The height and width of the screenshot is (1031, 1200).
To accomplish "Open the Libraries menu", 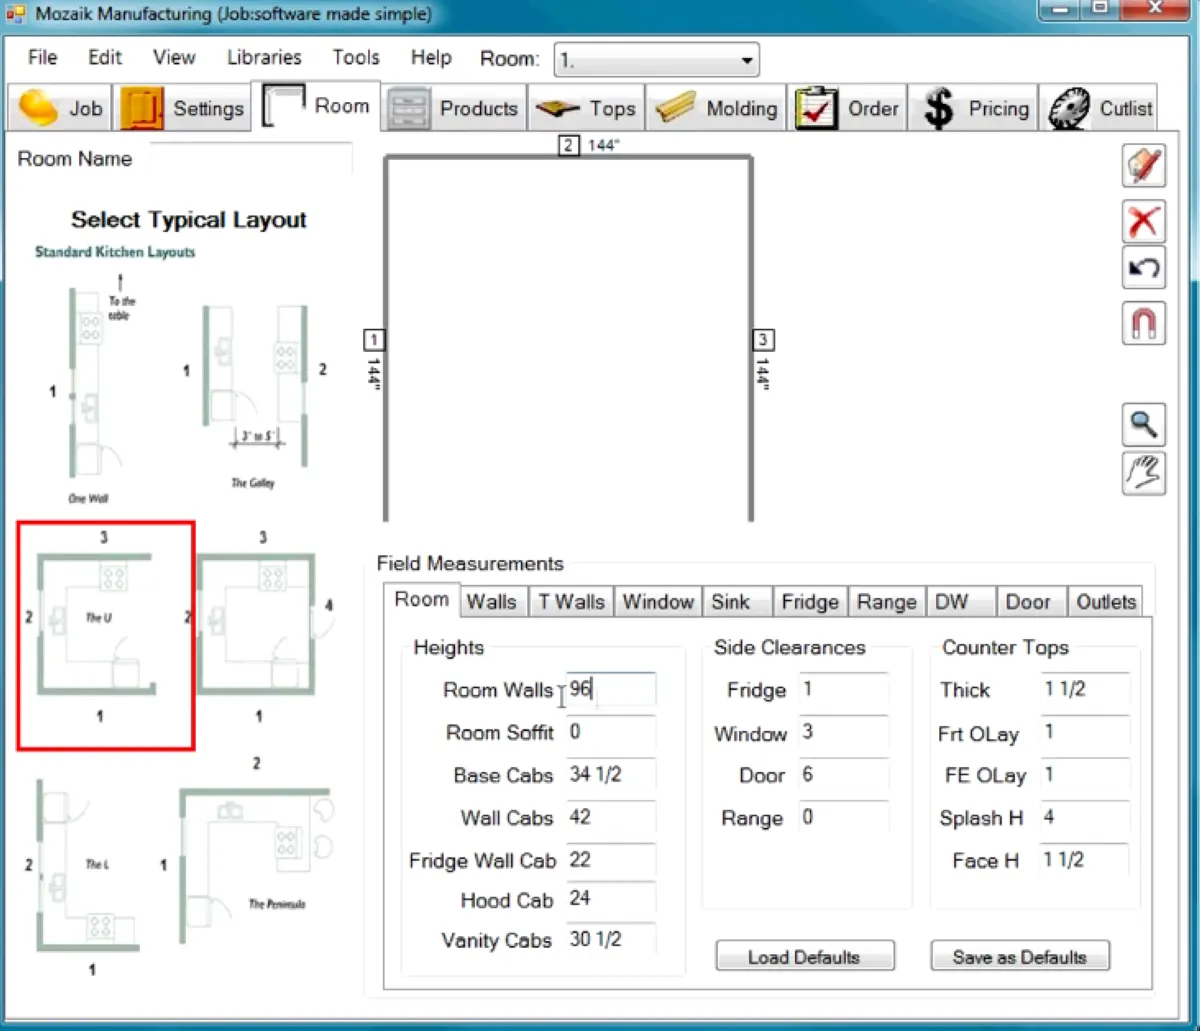I will [264, 58].
